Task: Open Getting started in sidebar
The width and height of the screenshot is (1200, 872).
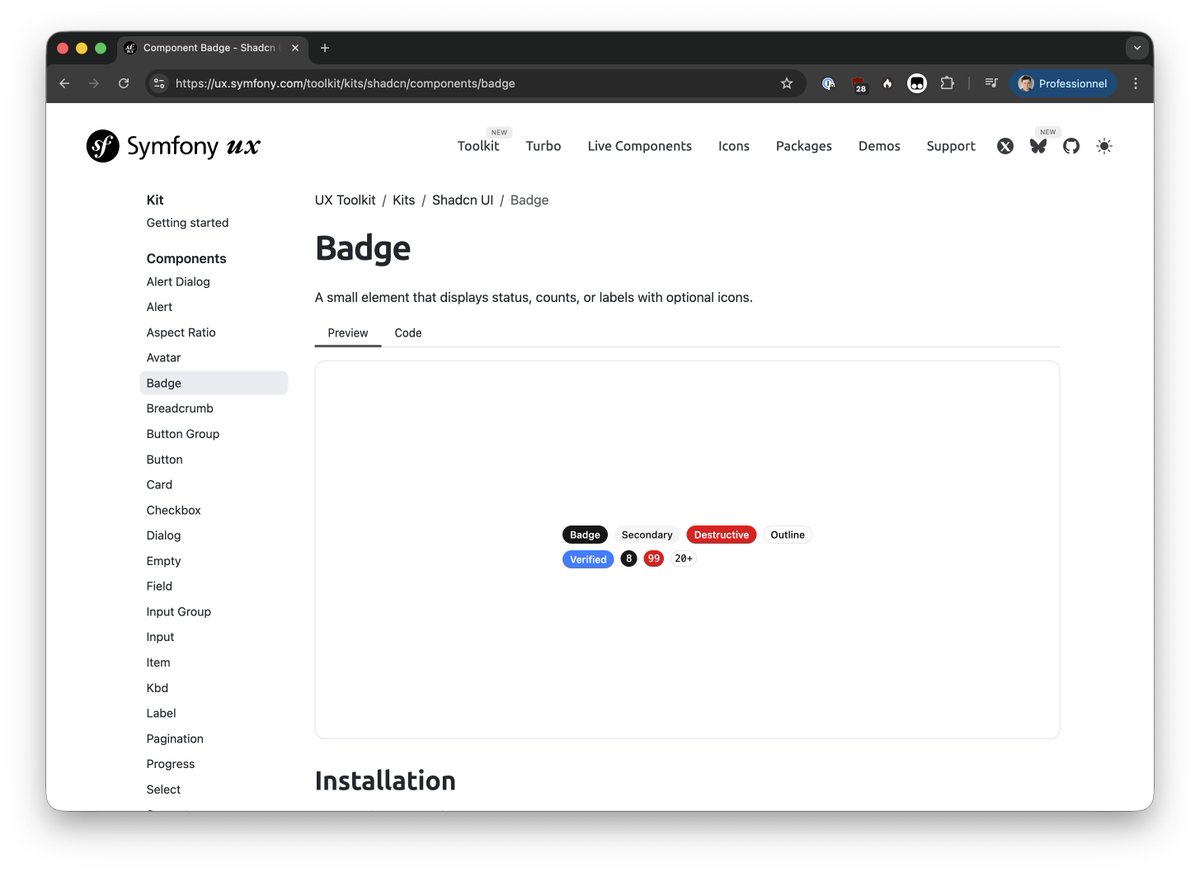Action: pos(188,223)
